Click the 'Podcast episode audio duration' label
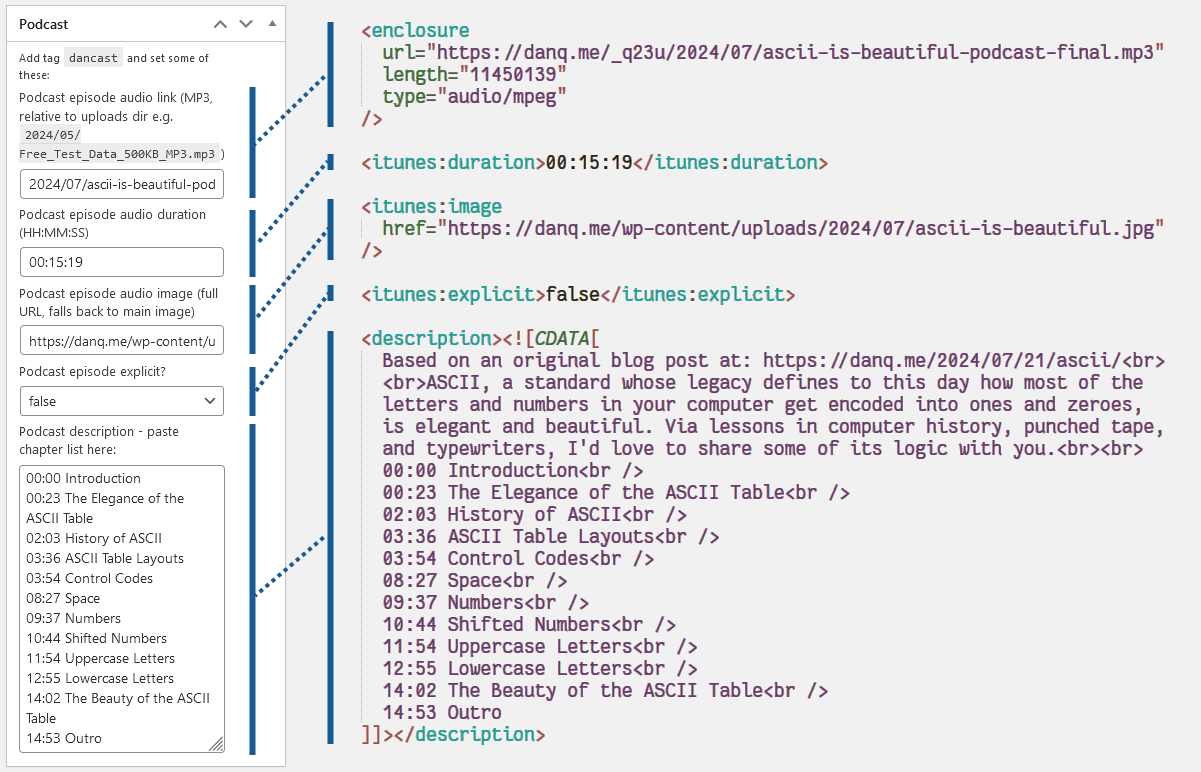The image size is (1201, 772). [x=112, y=215]
